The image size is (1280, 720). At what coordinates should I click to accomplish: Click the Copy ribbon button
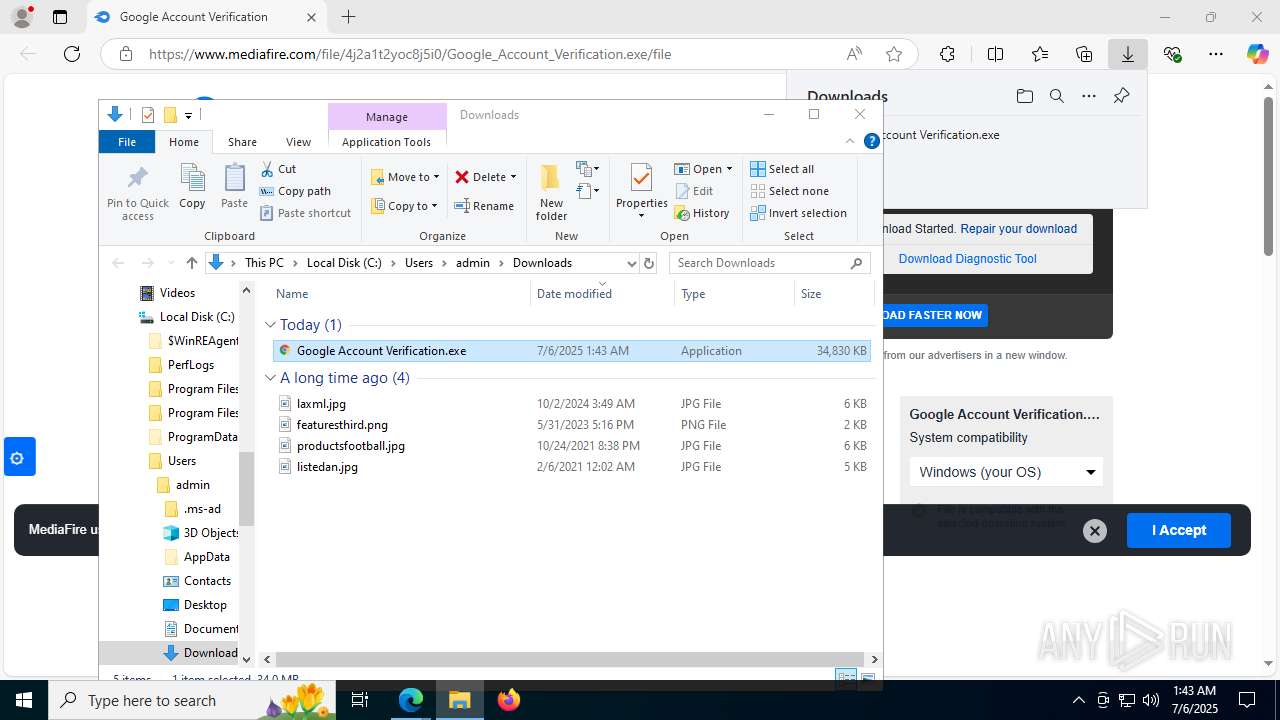192,187
